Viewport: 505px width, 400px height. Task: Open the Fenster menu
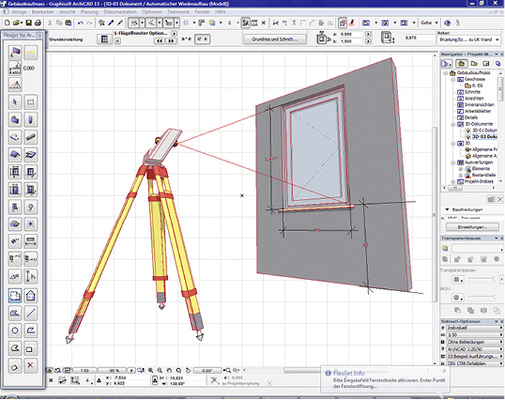(x=202, y=12)
